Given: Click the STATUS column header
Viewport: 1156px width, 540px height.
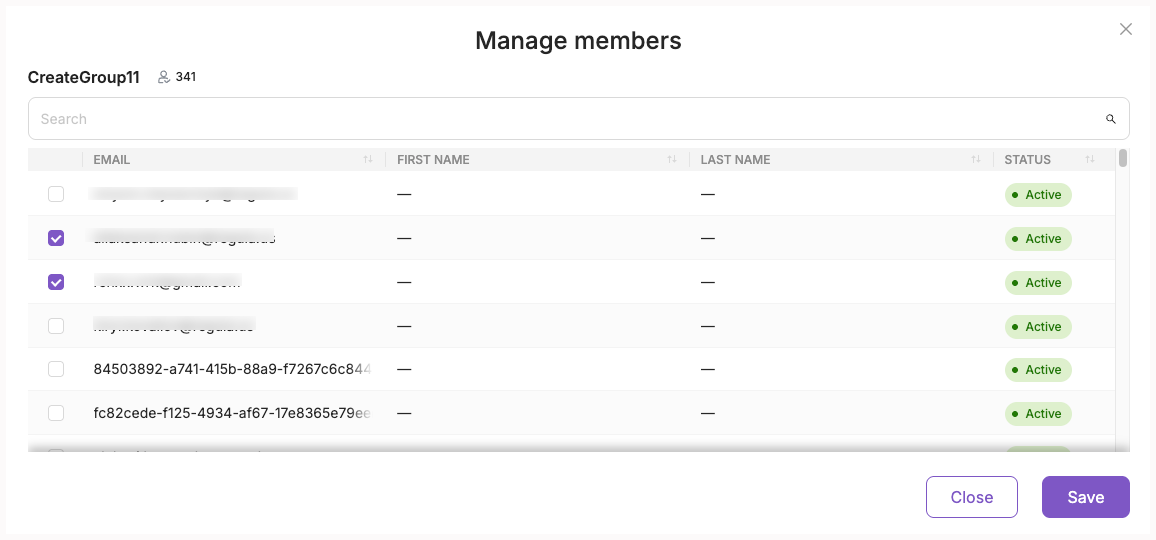Looking at the screenshot, I should [1028, 159].
